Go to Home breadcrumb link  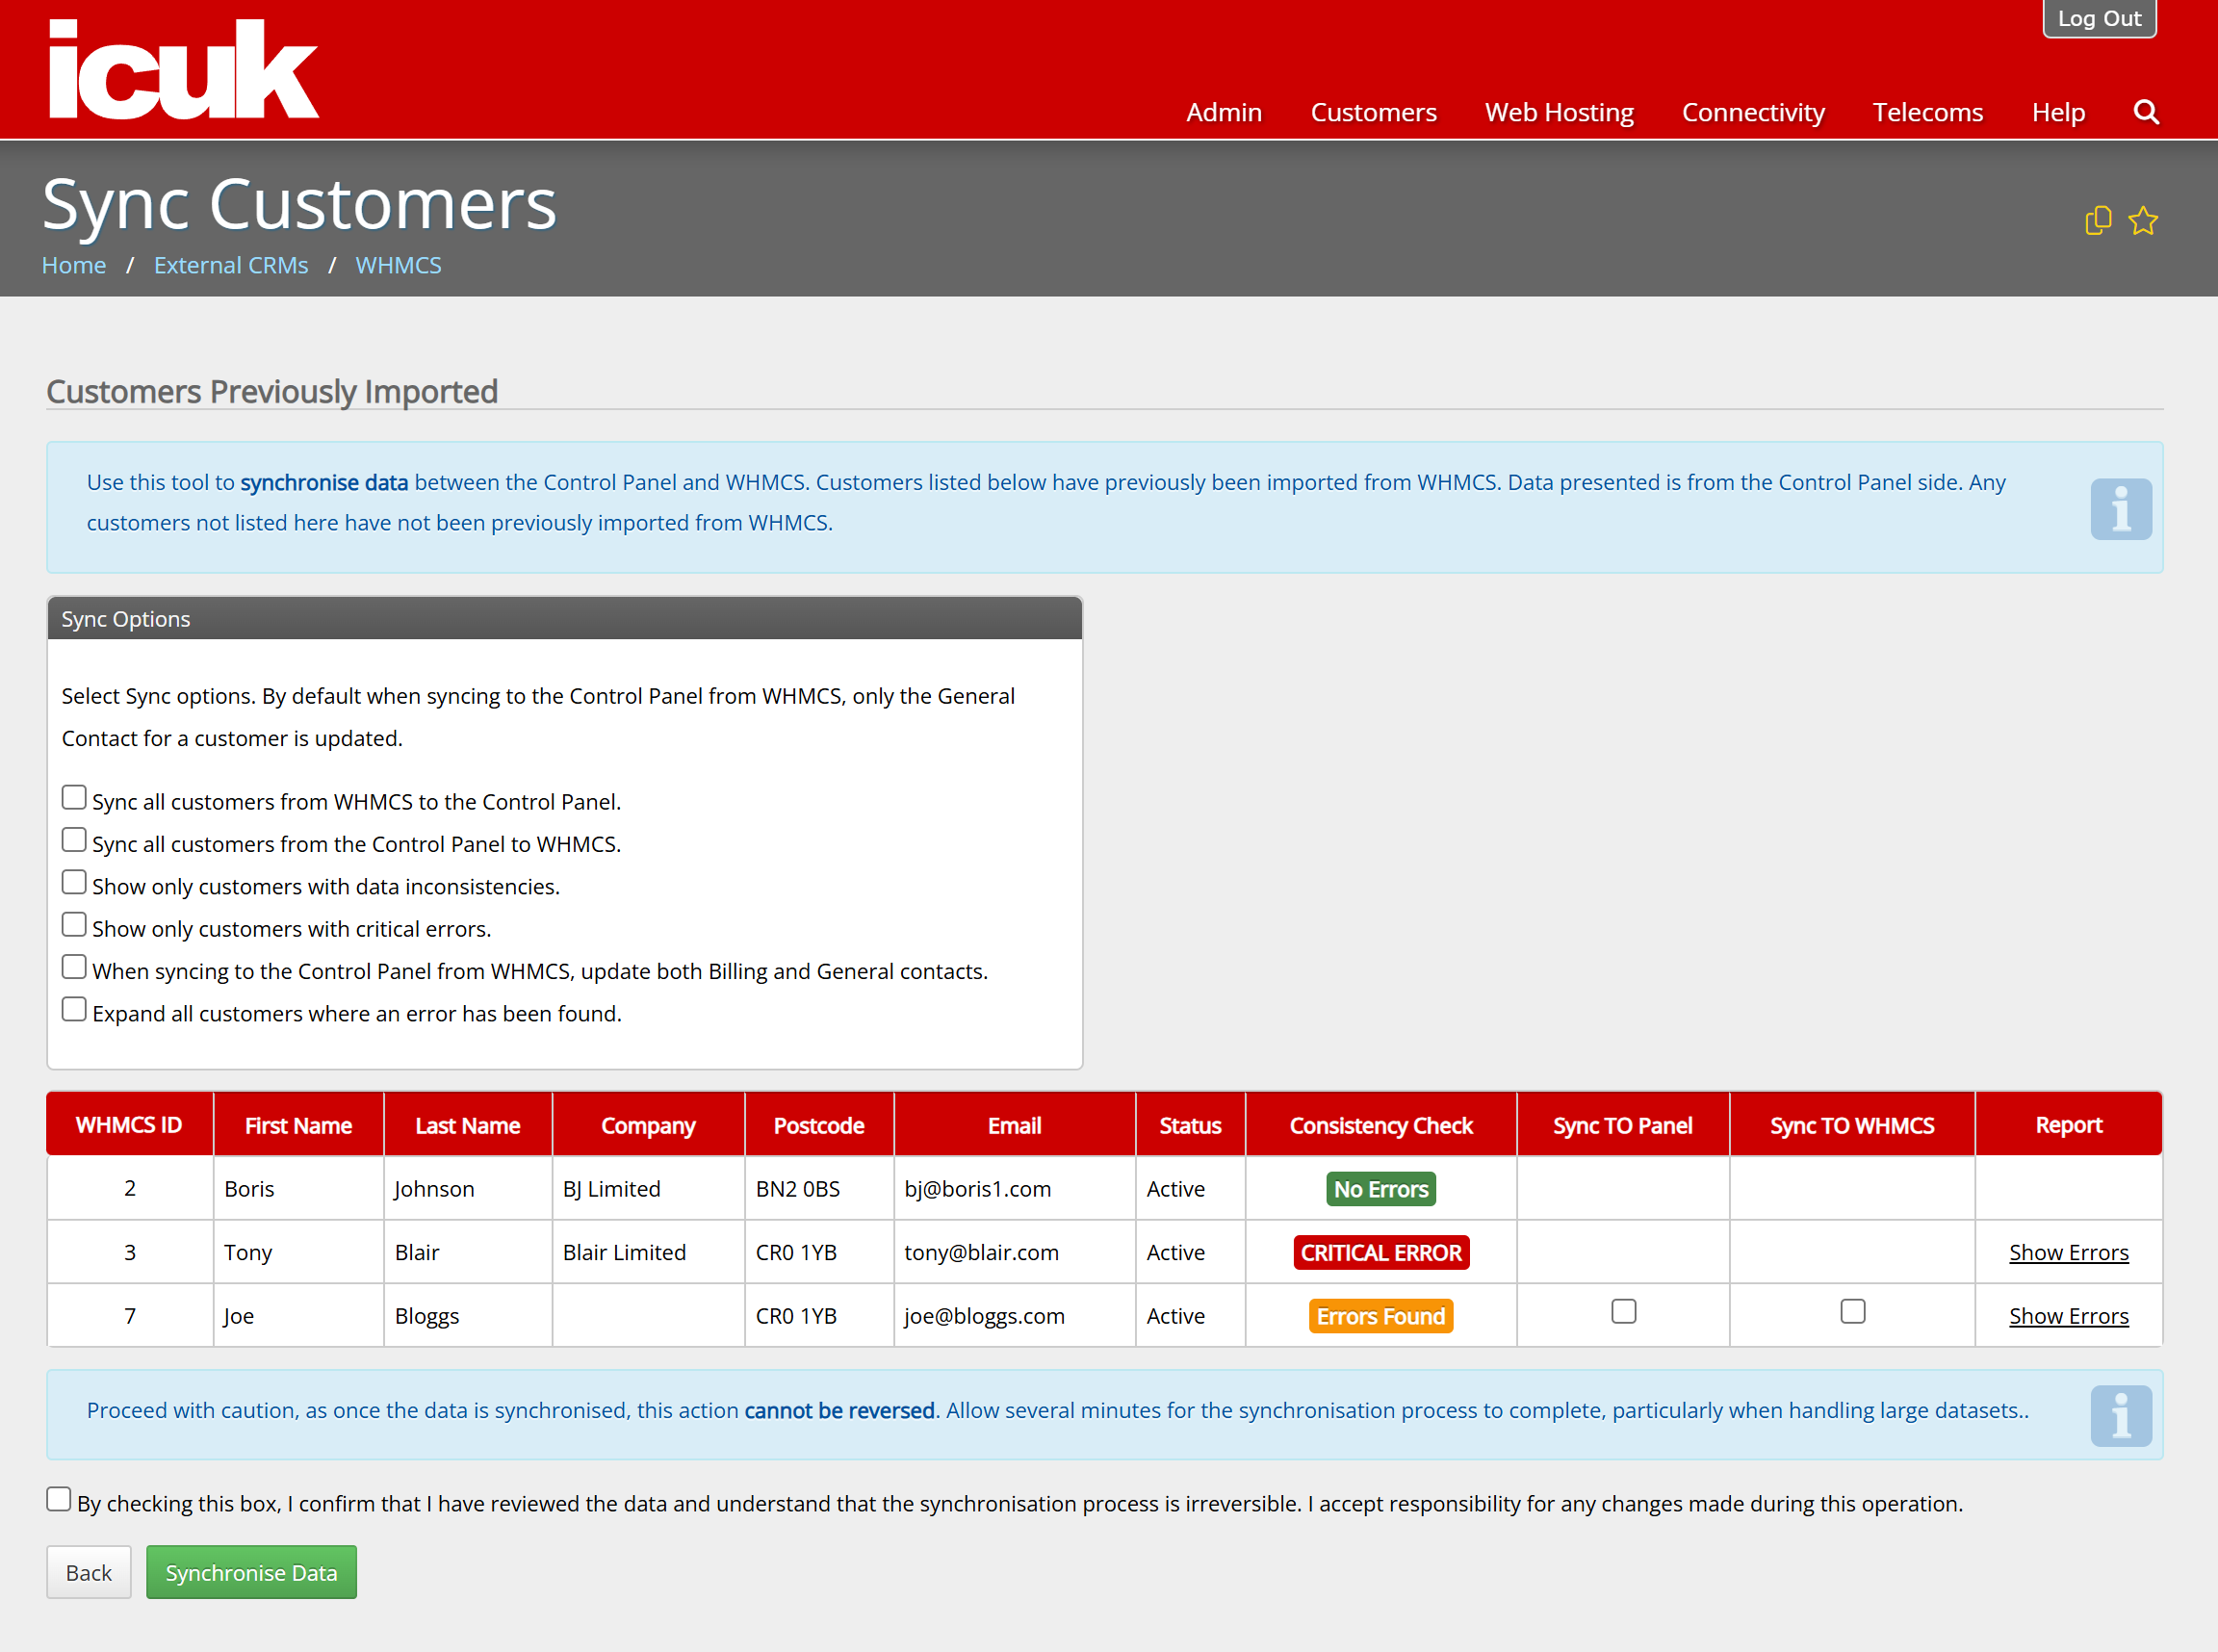coord(74,265)
